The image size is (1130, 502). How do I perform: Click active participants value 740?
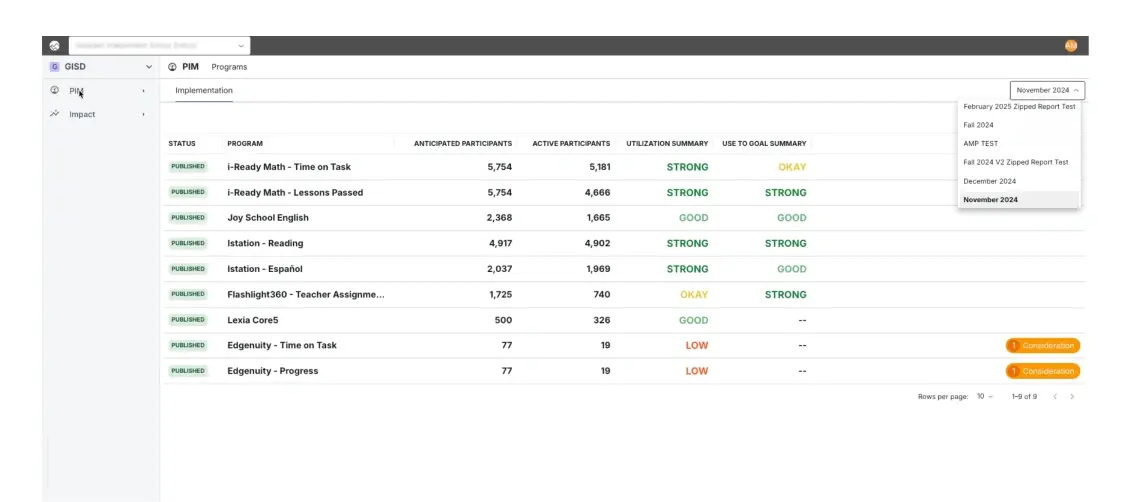602,295
